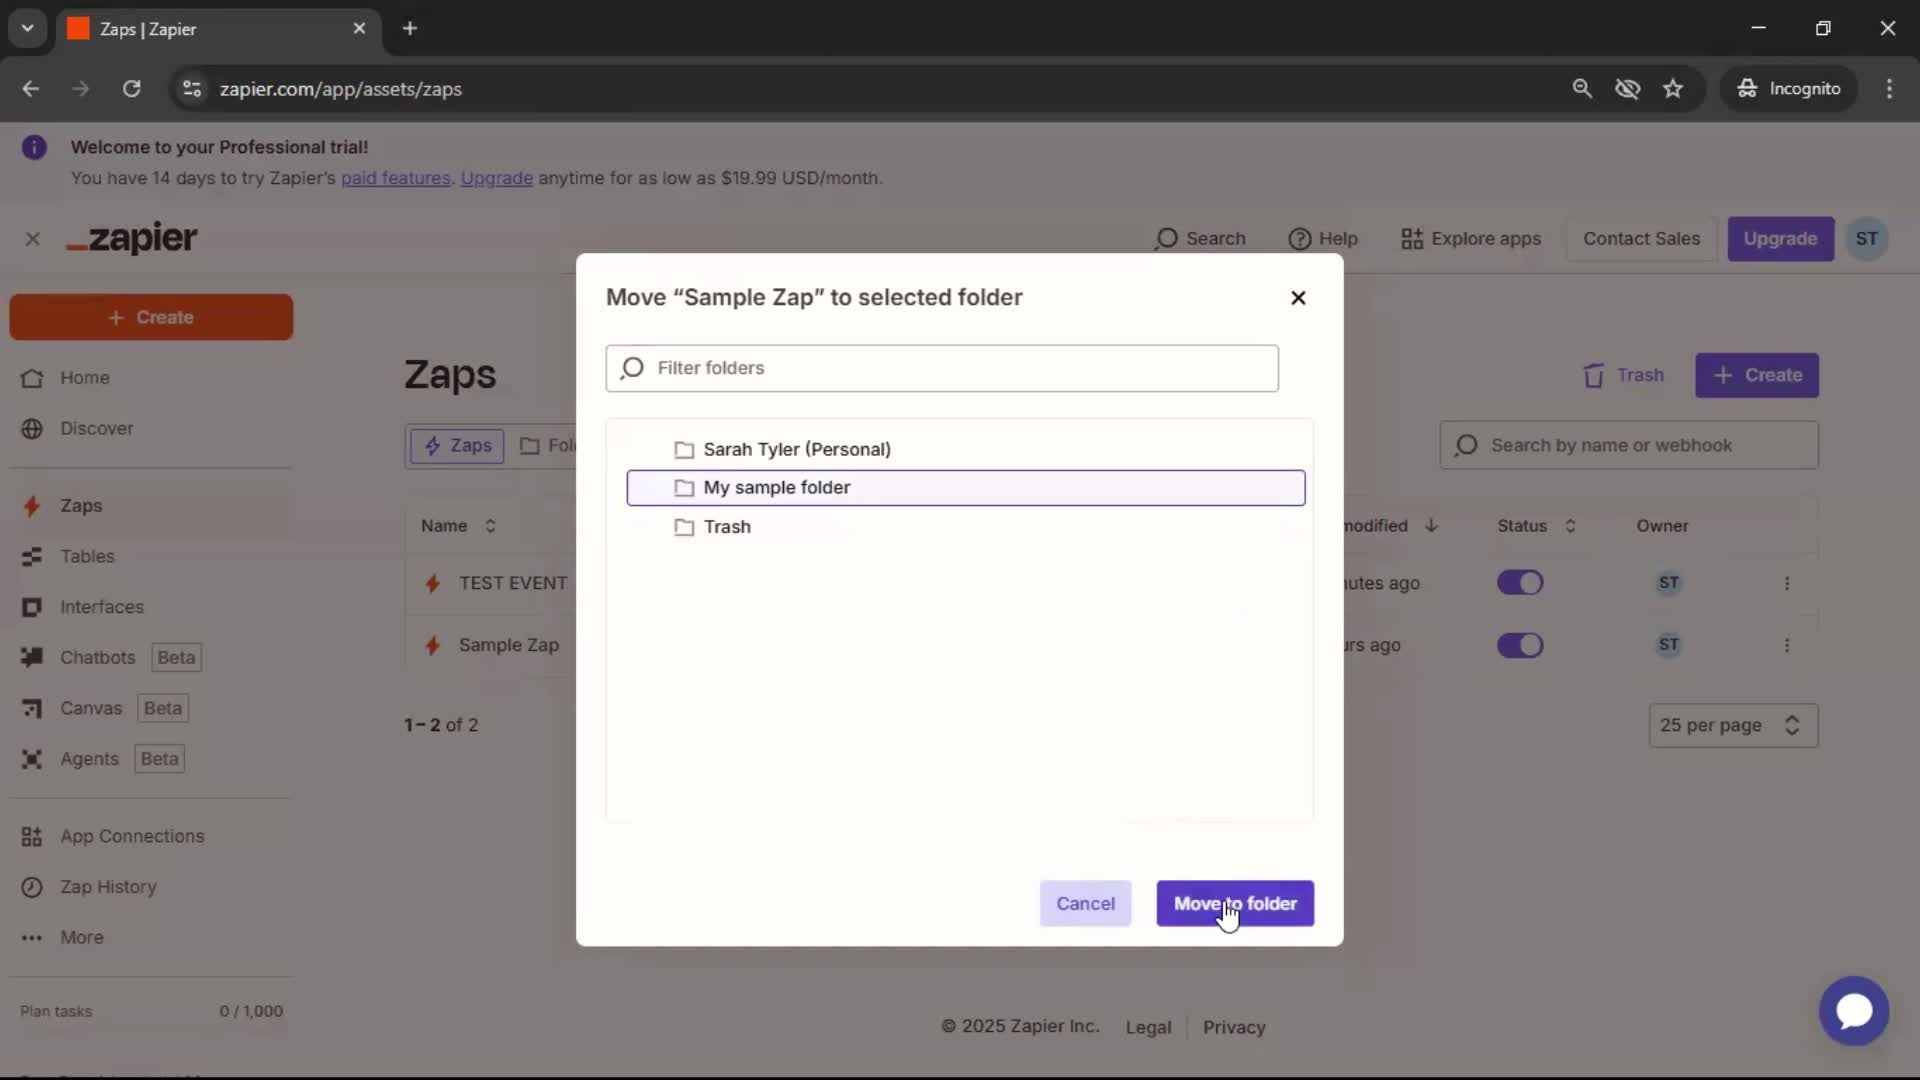Click the Incognito indicator
The width and height of the screenshot is (1920, 1080).
point(1789,89)
